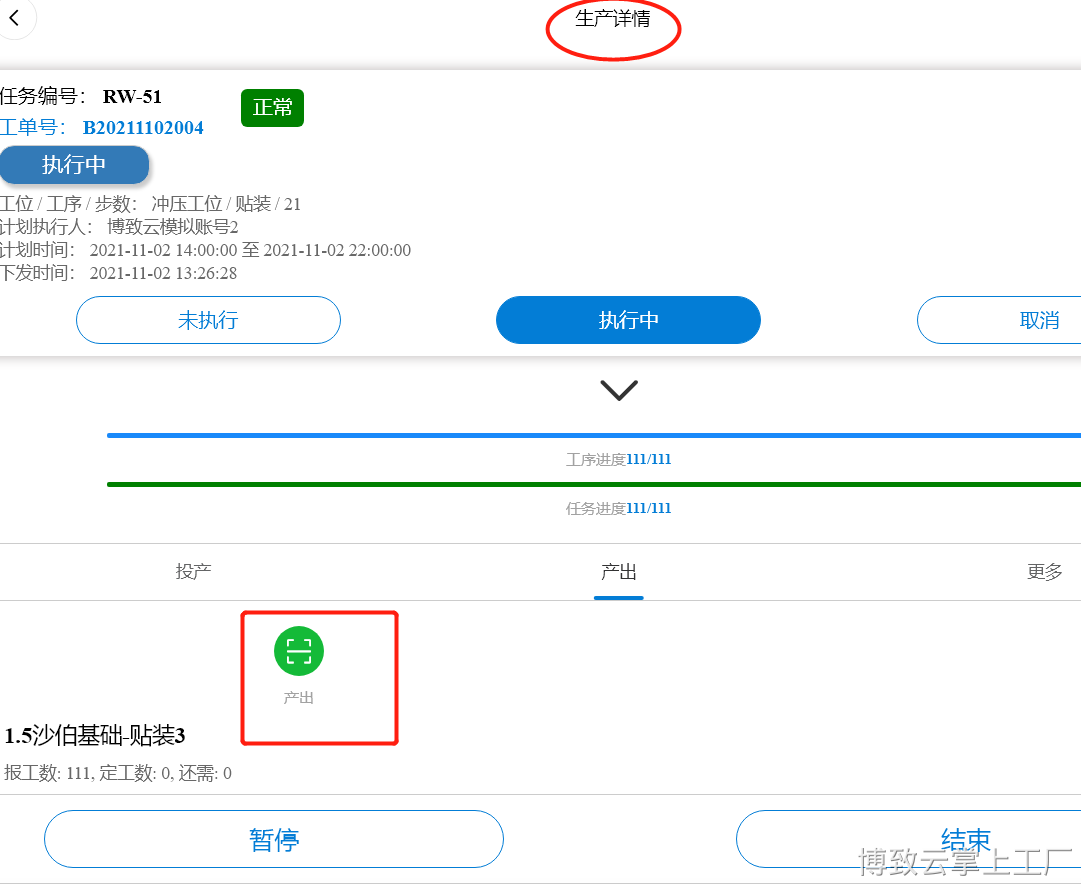The image size is (1081, 885).
Task: Click the task number RW-51
Action: 132,96
